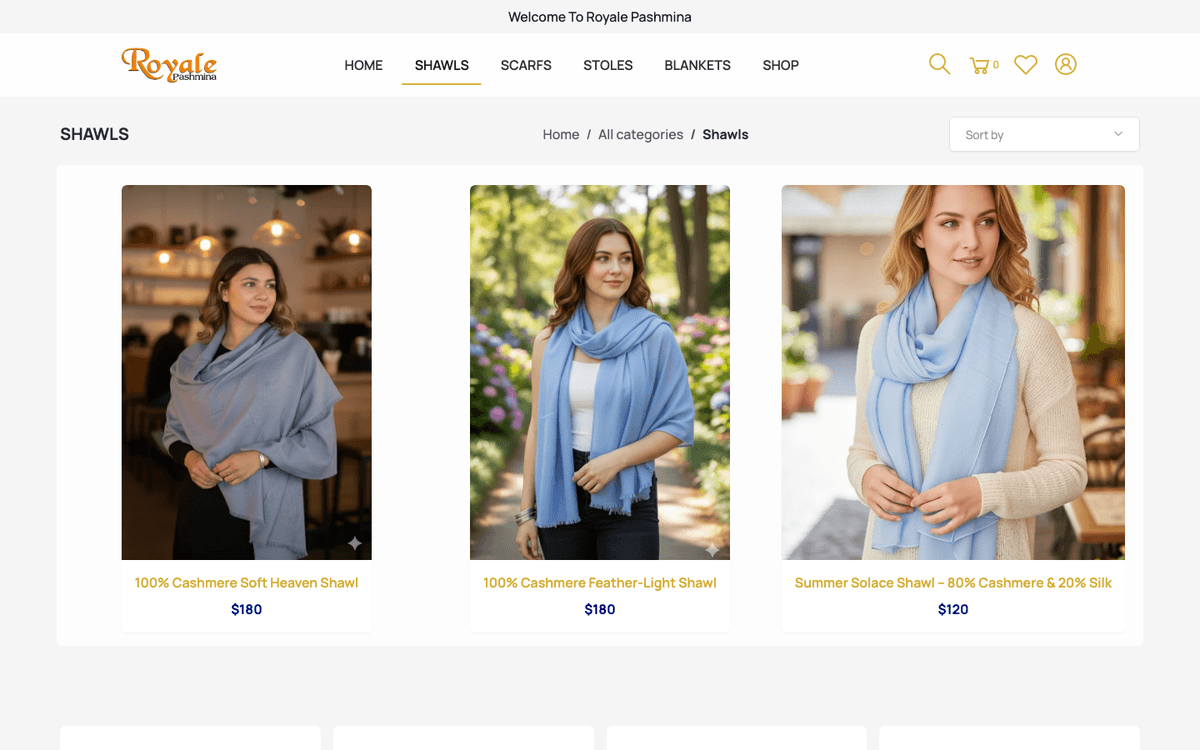Click the $180 price under Feather-Light Shawl
The height and width of the screenshot is (750, 1200).
click(600, 609)
